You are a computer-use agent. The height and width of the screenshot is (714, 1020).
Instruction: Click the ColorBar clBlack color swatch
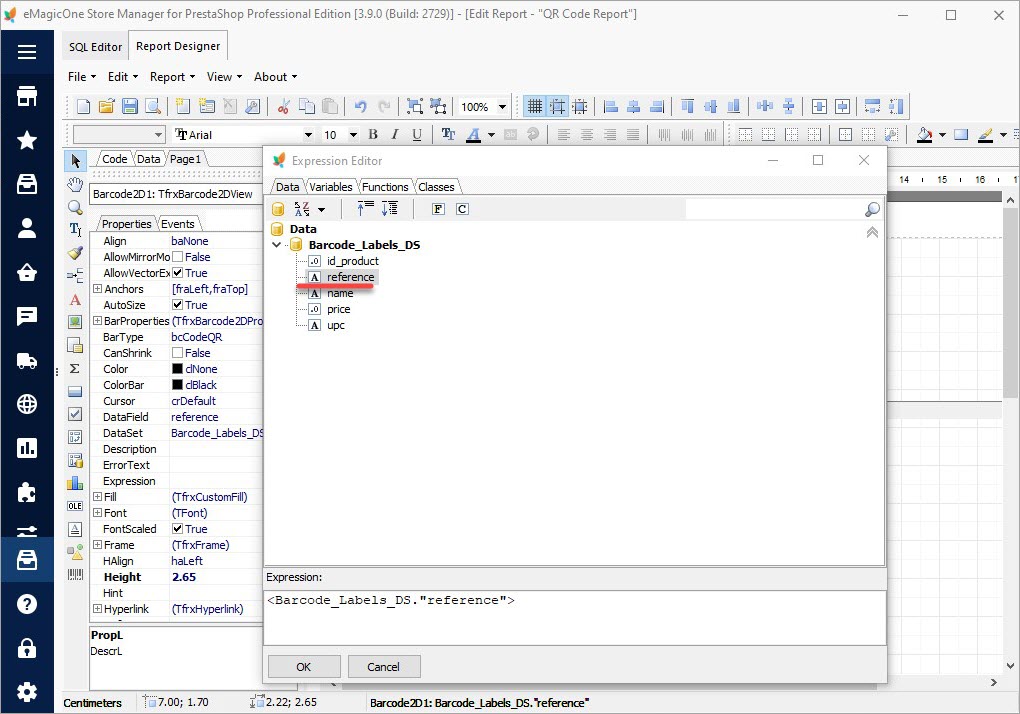[x=177, y=385]
